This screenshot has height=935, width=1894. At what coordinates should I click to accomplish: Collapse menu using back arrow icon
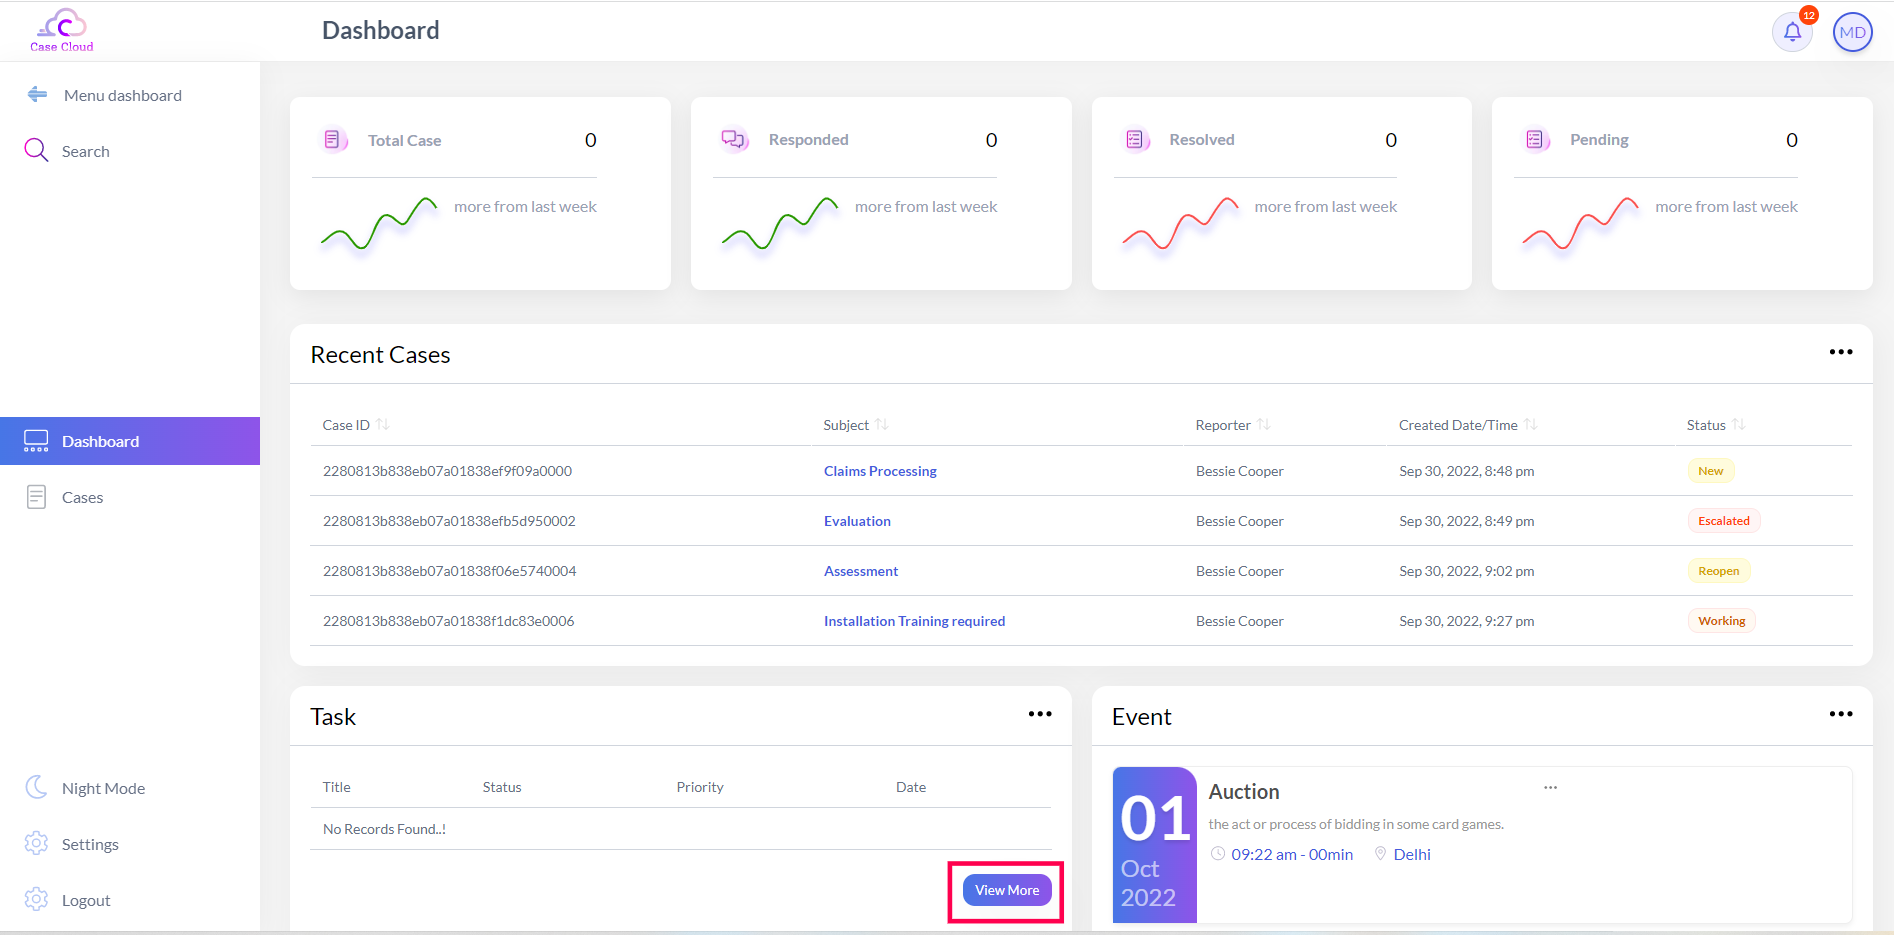tap(37, 94)
